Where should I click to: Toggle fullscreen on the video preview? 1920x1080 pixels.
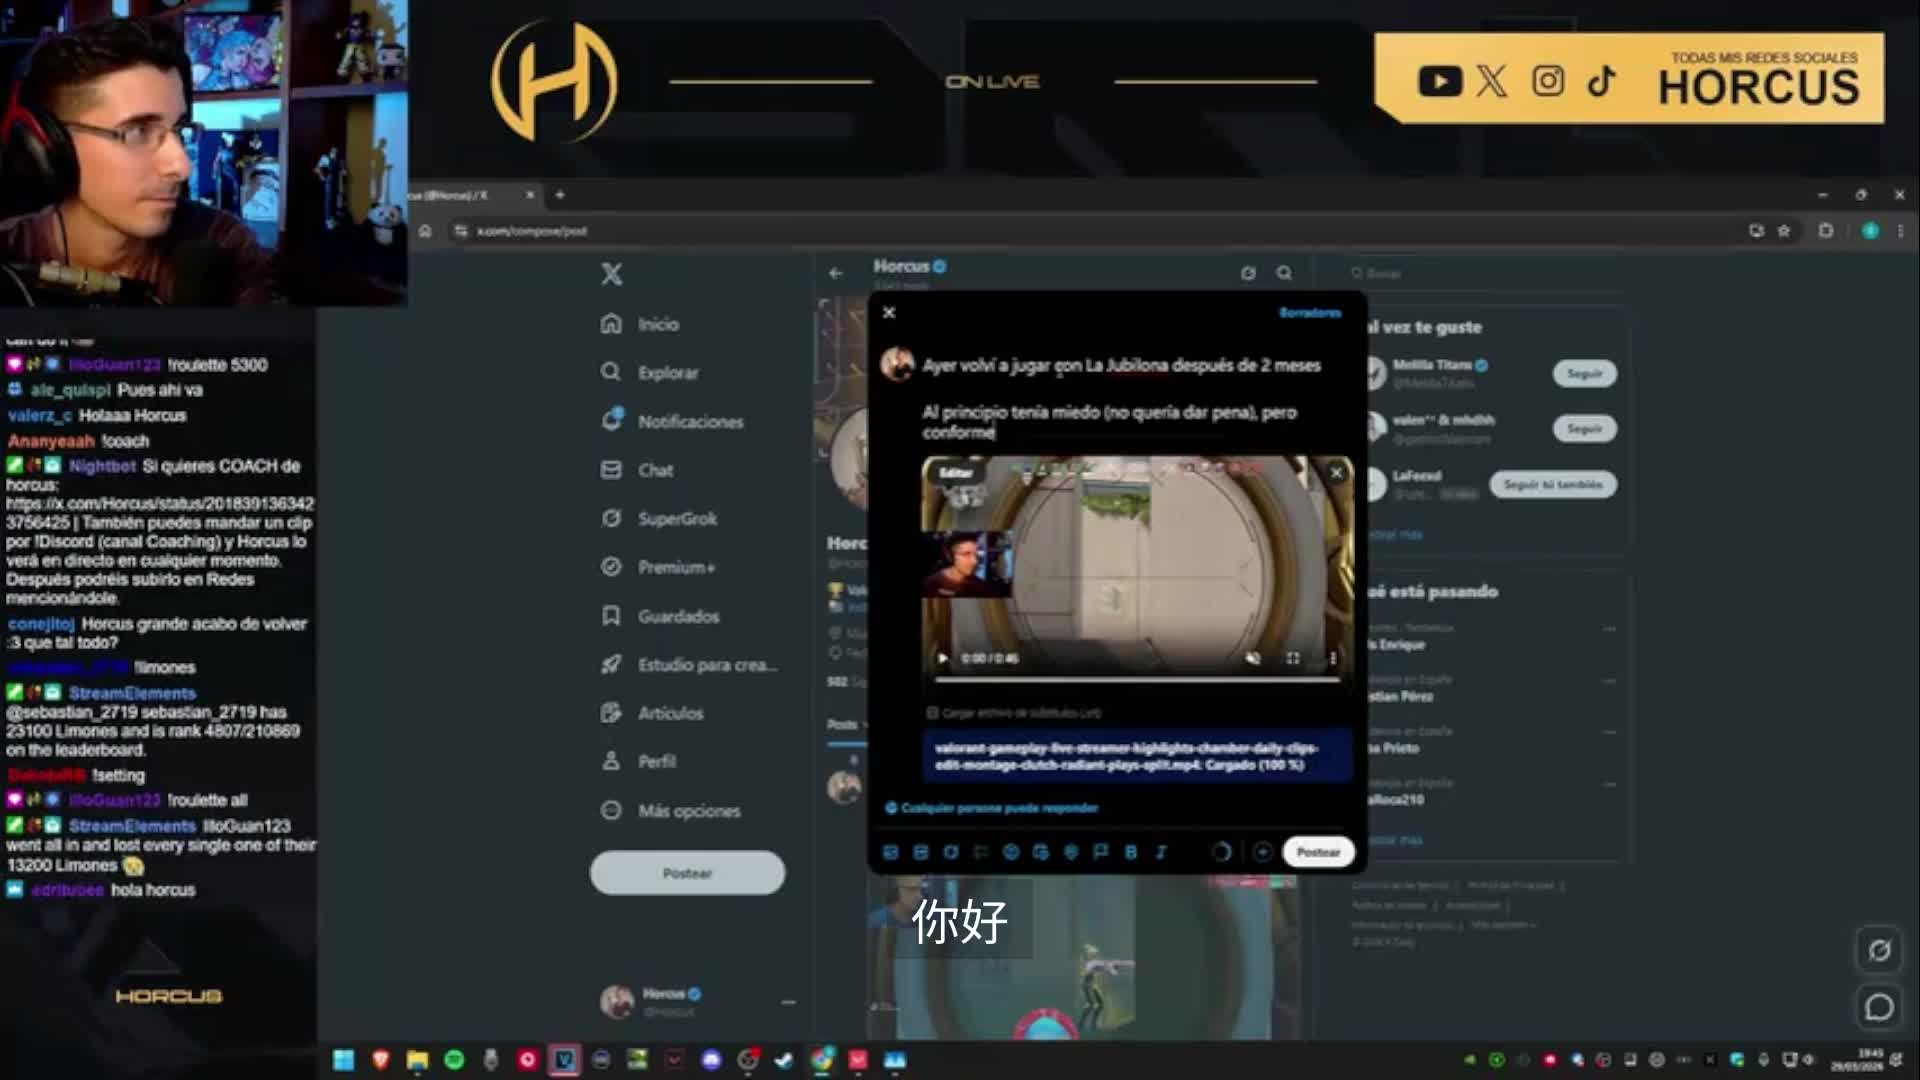1293,658
